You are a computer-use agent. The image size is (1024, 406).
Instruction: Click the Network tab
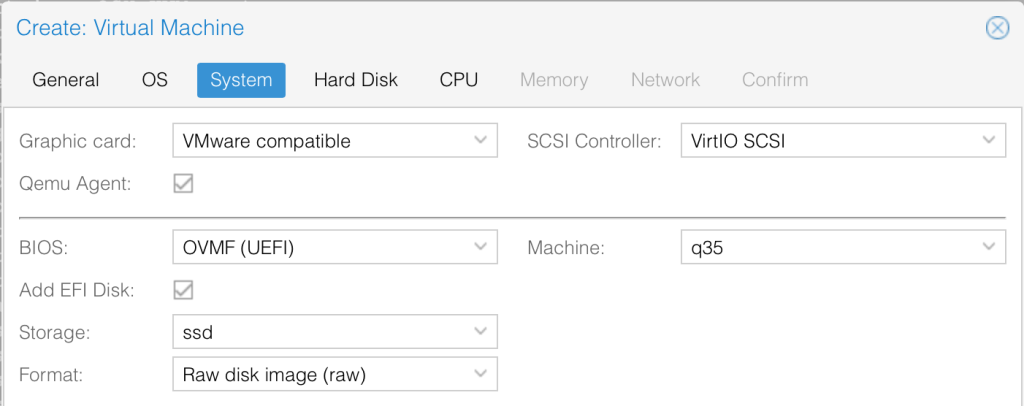(665, 80)
